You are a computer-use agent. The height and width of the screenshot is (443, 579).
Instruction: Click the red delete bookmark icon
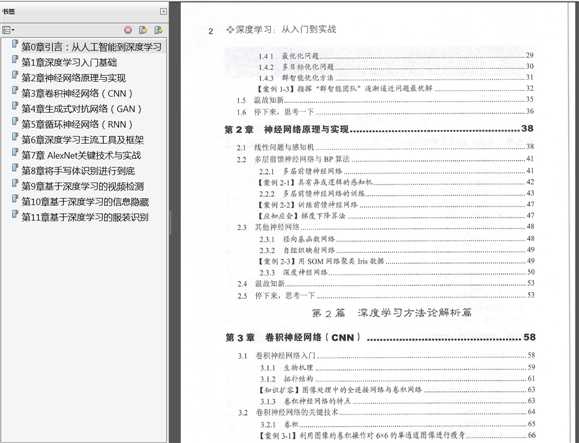click(x=128, y=30)
